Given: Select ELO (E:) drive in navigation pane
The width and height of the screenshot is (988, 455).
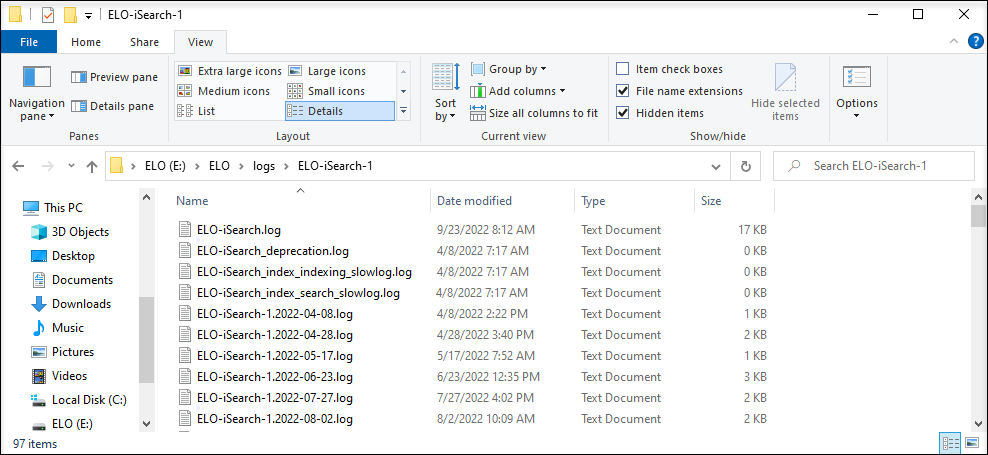Looking at the screenshot, I should 62,424.
